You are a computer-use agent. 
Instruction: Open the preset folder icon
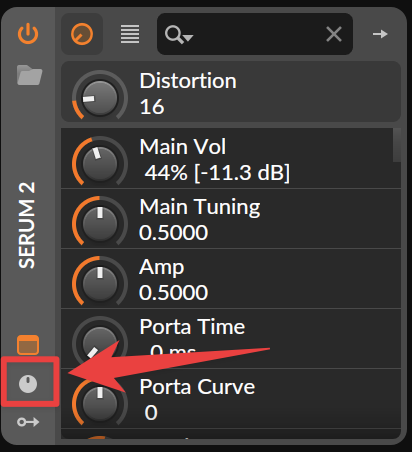pos(29,75)
